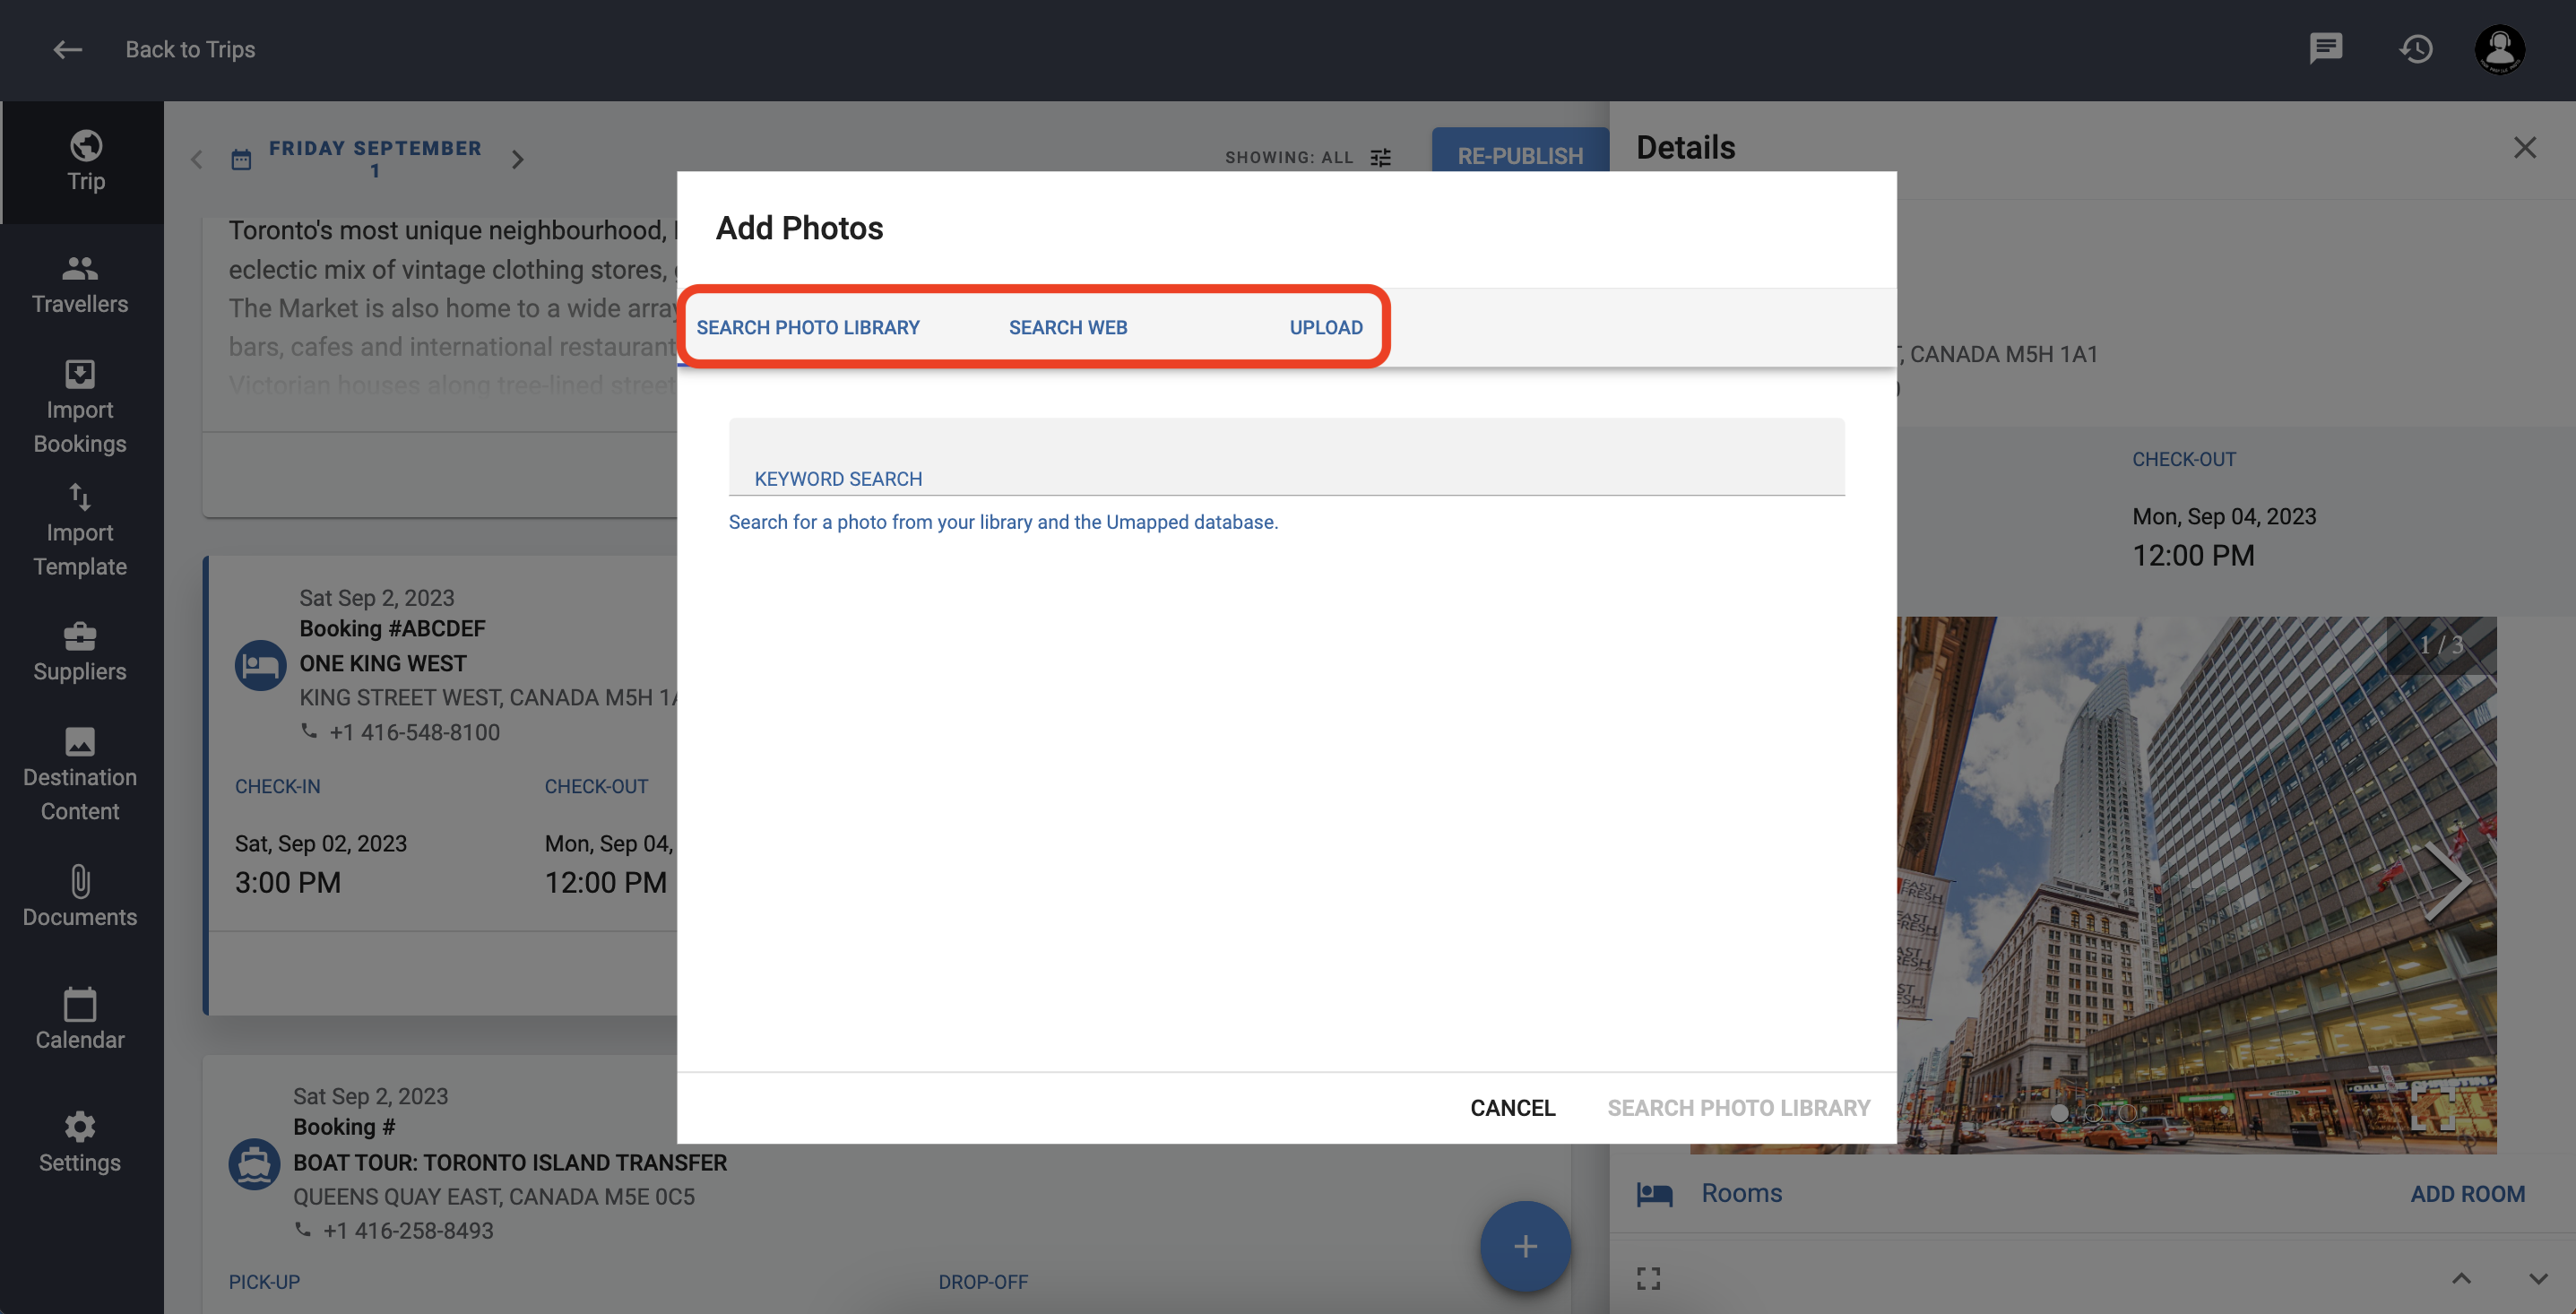
Task: Cancel the Add Photos dialog
Action: point(1512,1108)
